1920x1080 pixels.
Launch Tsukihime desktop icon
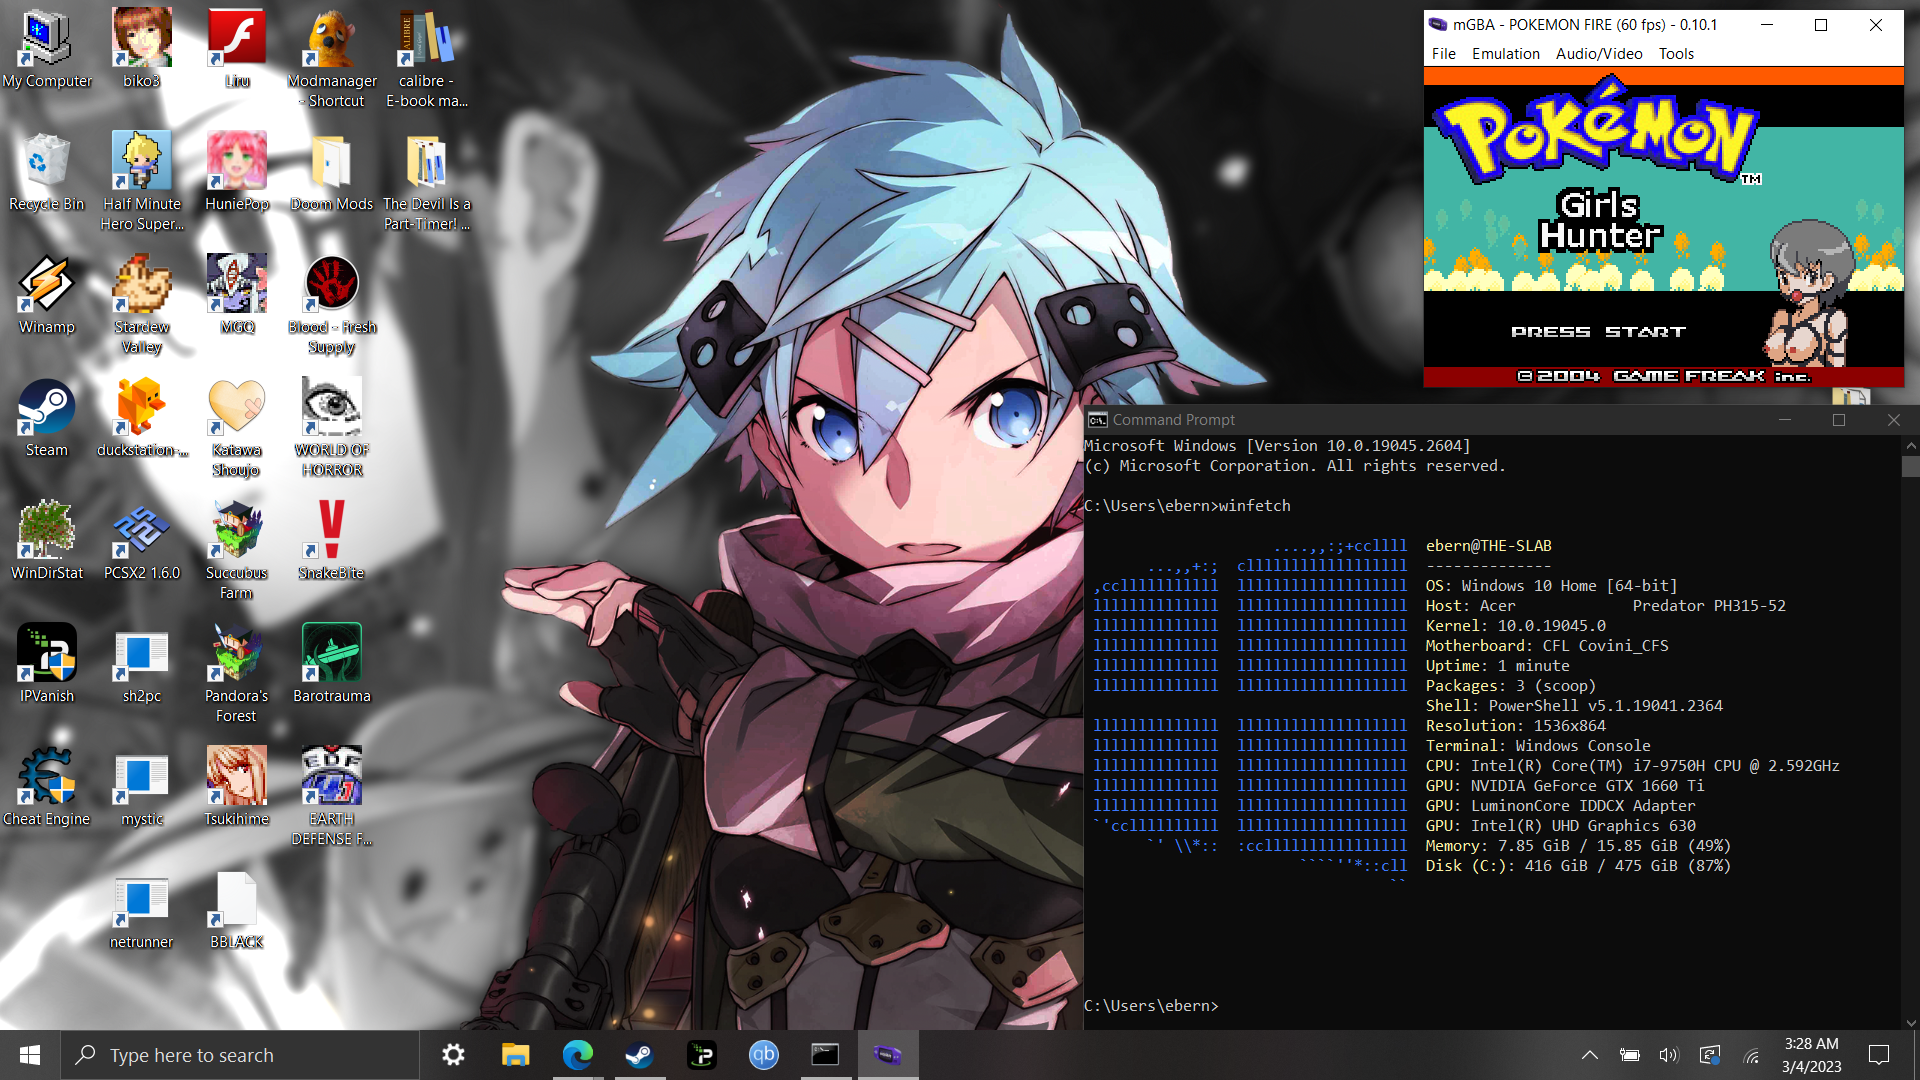pyautogui.click(x=237, y=786)
